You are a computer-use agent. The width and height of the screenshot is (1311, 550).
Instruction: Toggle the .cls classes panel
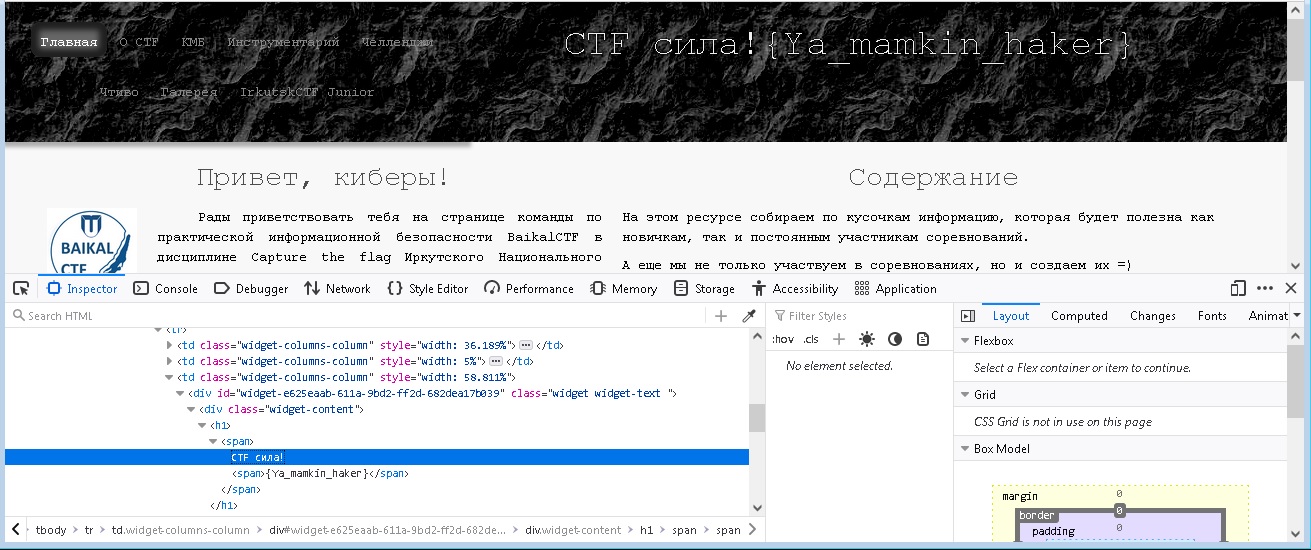click(811, 339)
